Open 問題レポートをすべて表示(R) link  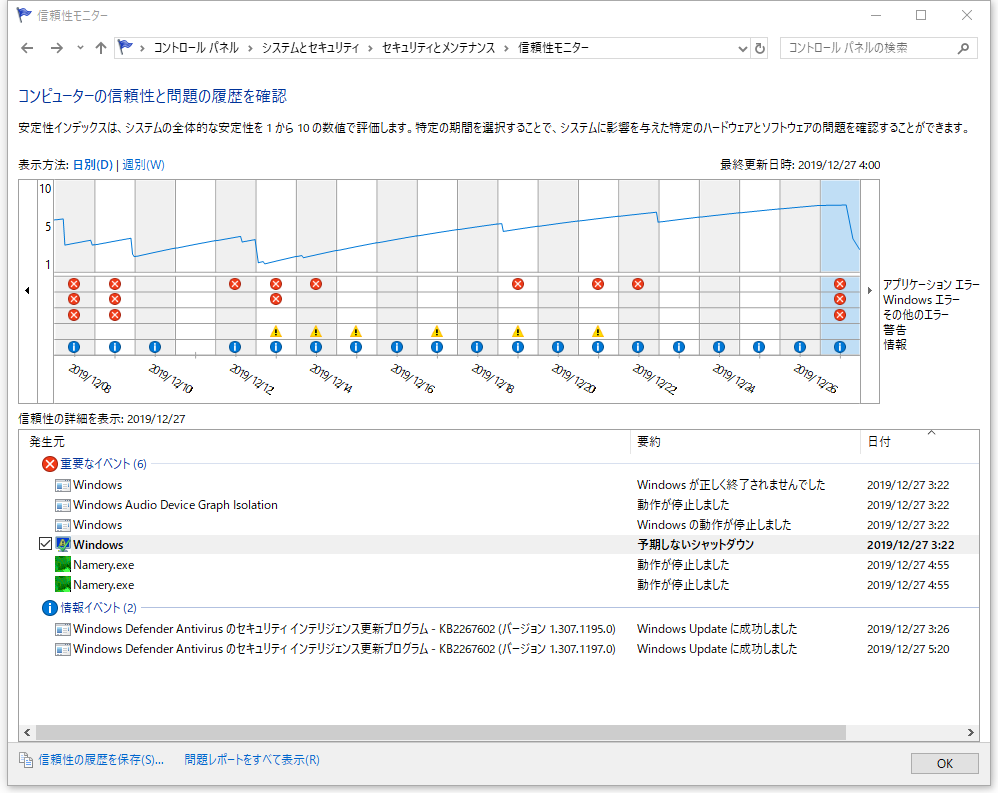(250, 759)
